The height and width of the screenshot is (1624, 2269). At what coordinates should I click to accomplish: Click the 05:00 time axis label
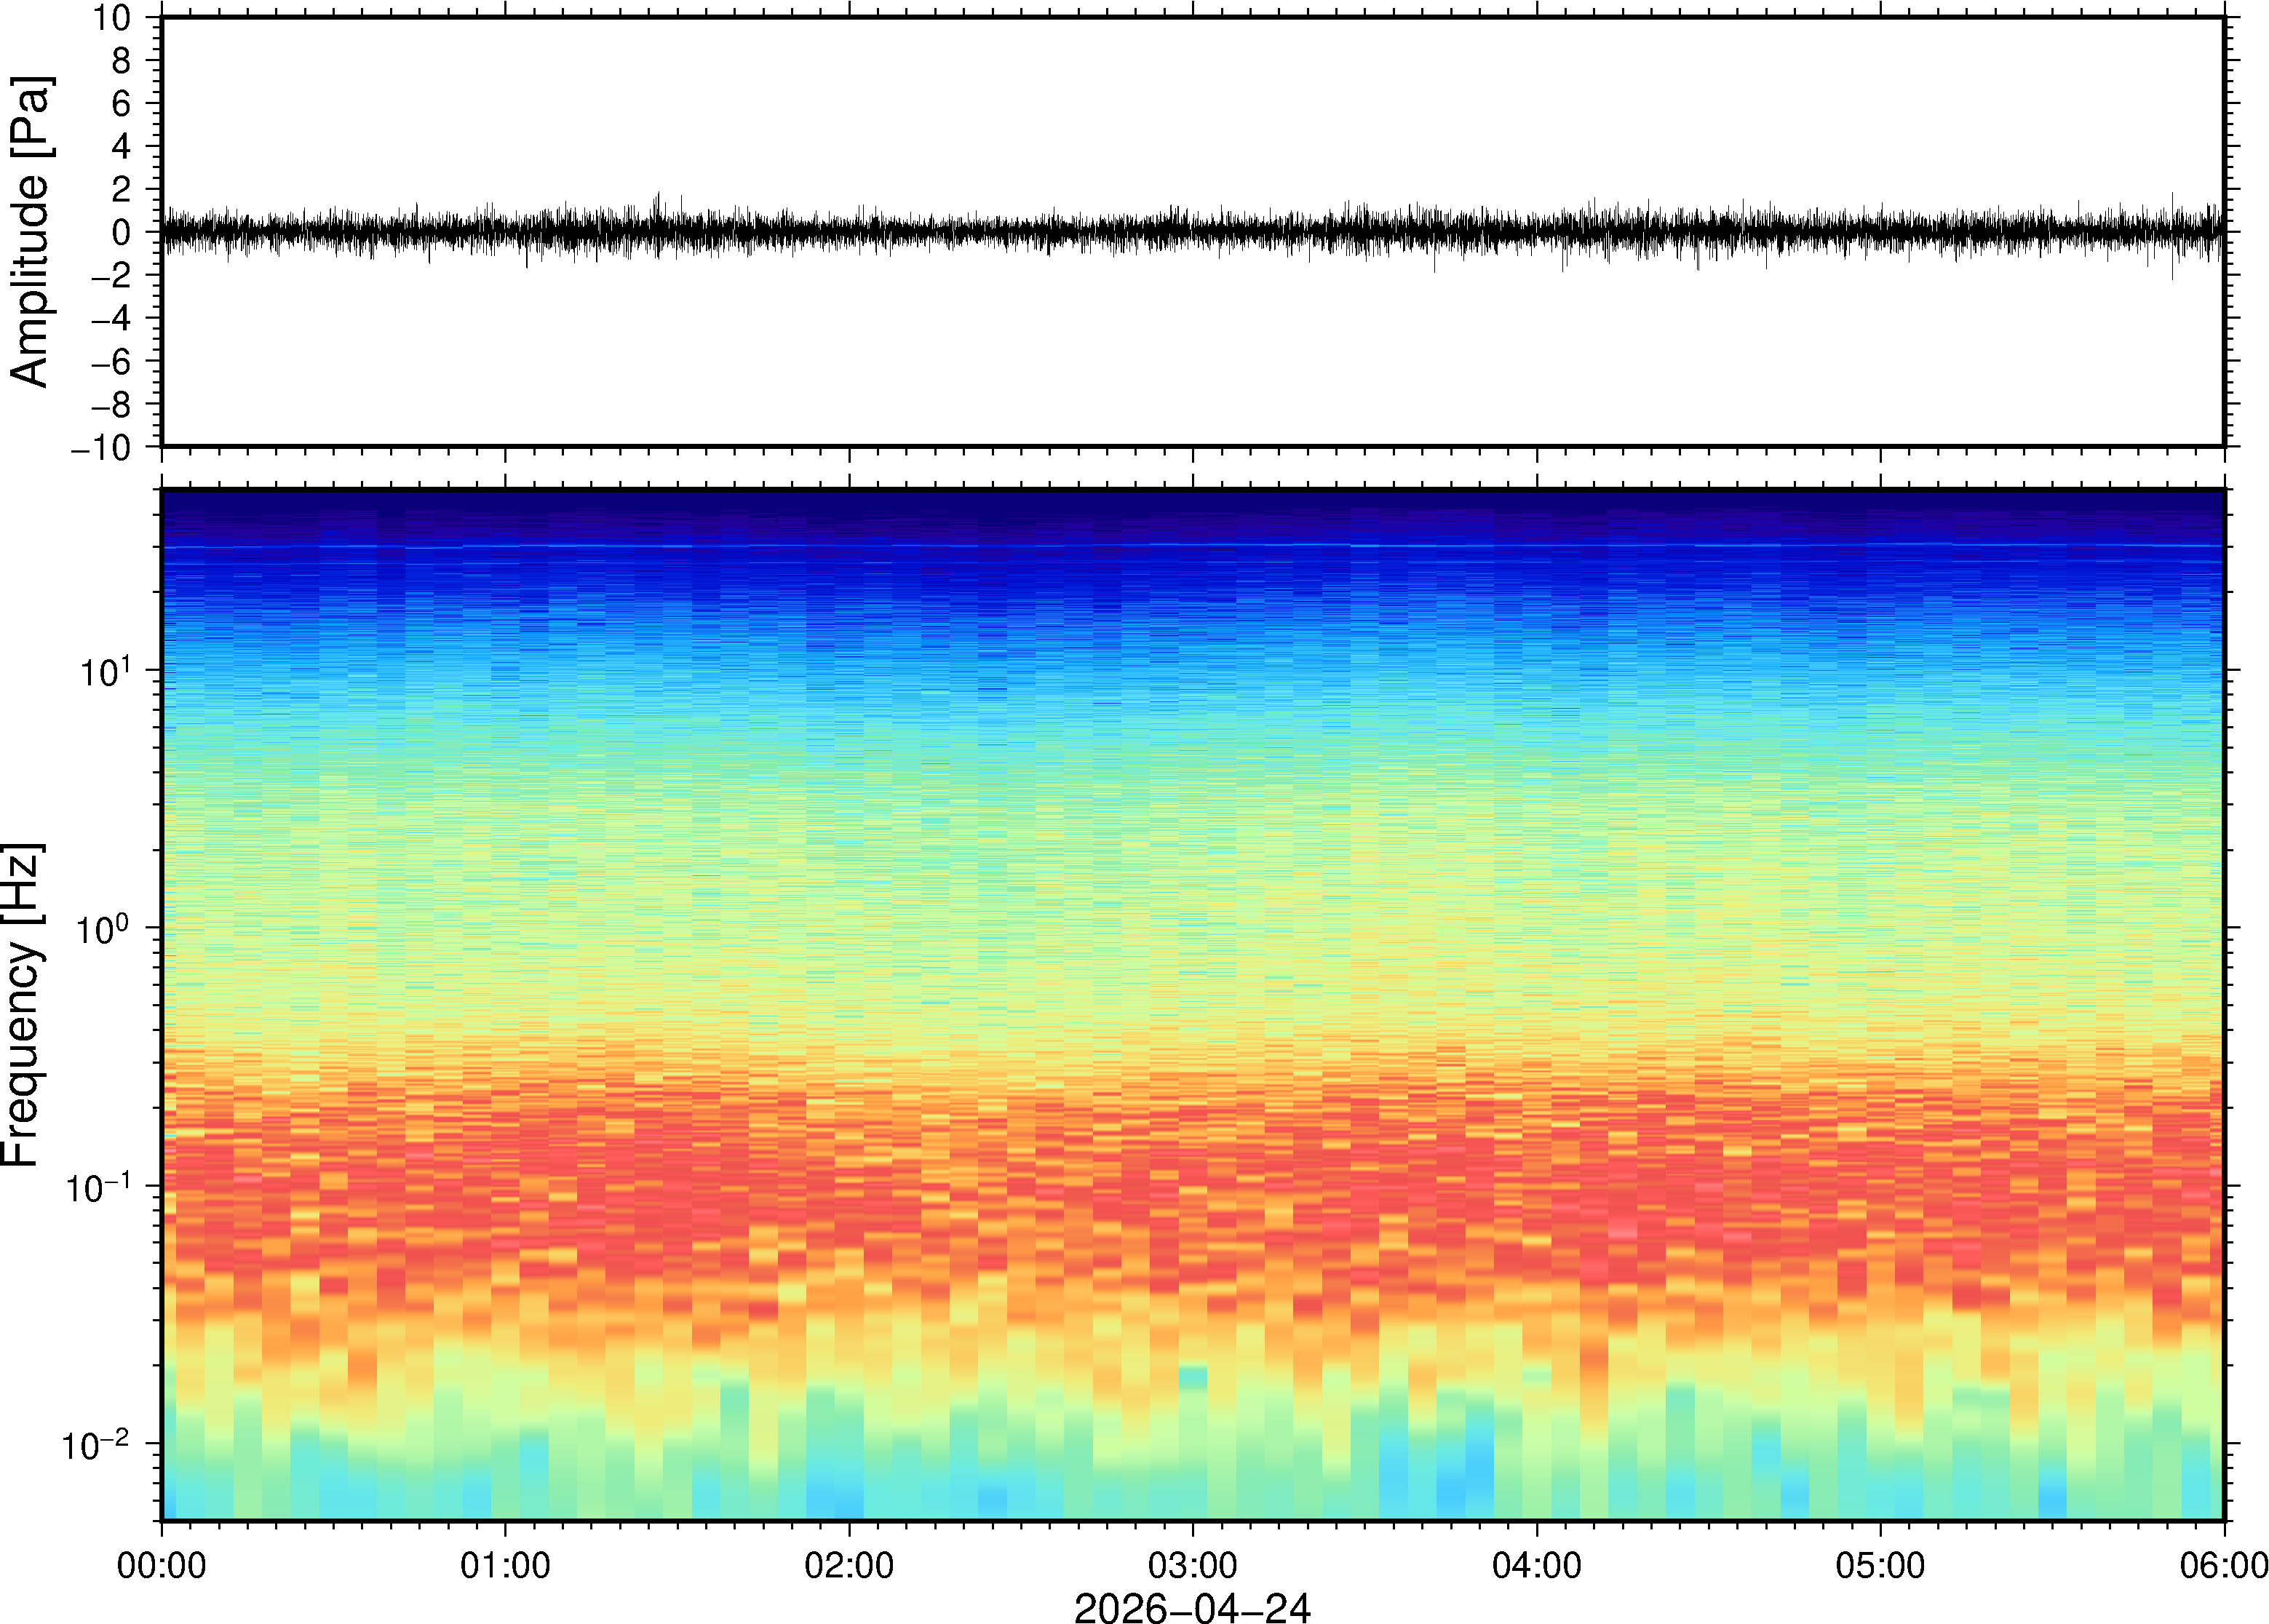click(x=1880, y=1565)
